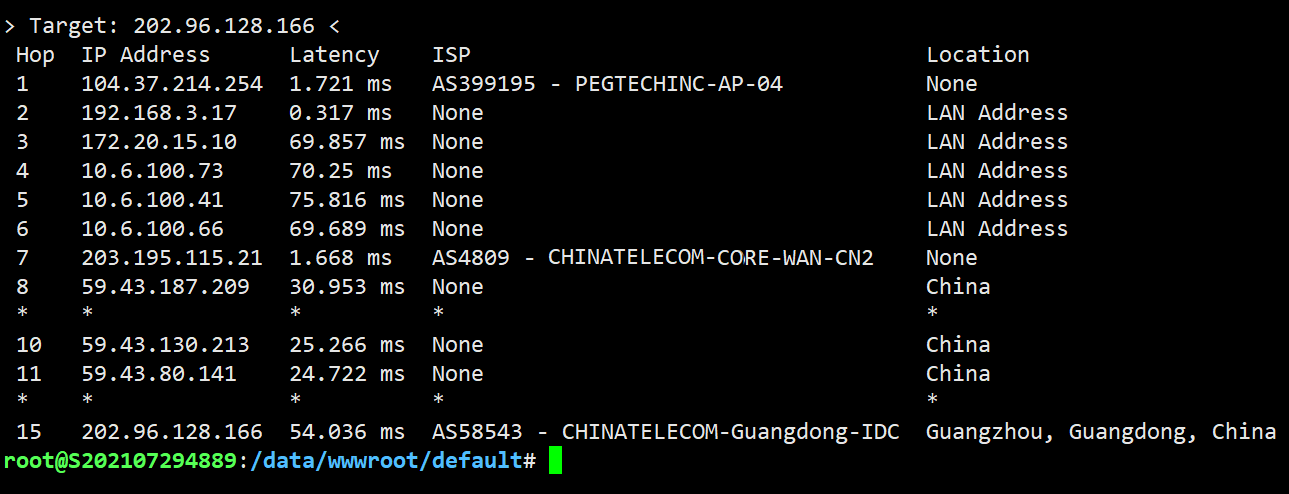Click latency value 69.857 ms
Image resolution: width=1289 pixels, height=494 pixels.
347,142
